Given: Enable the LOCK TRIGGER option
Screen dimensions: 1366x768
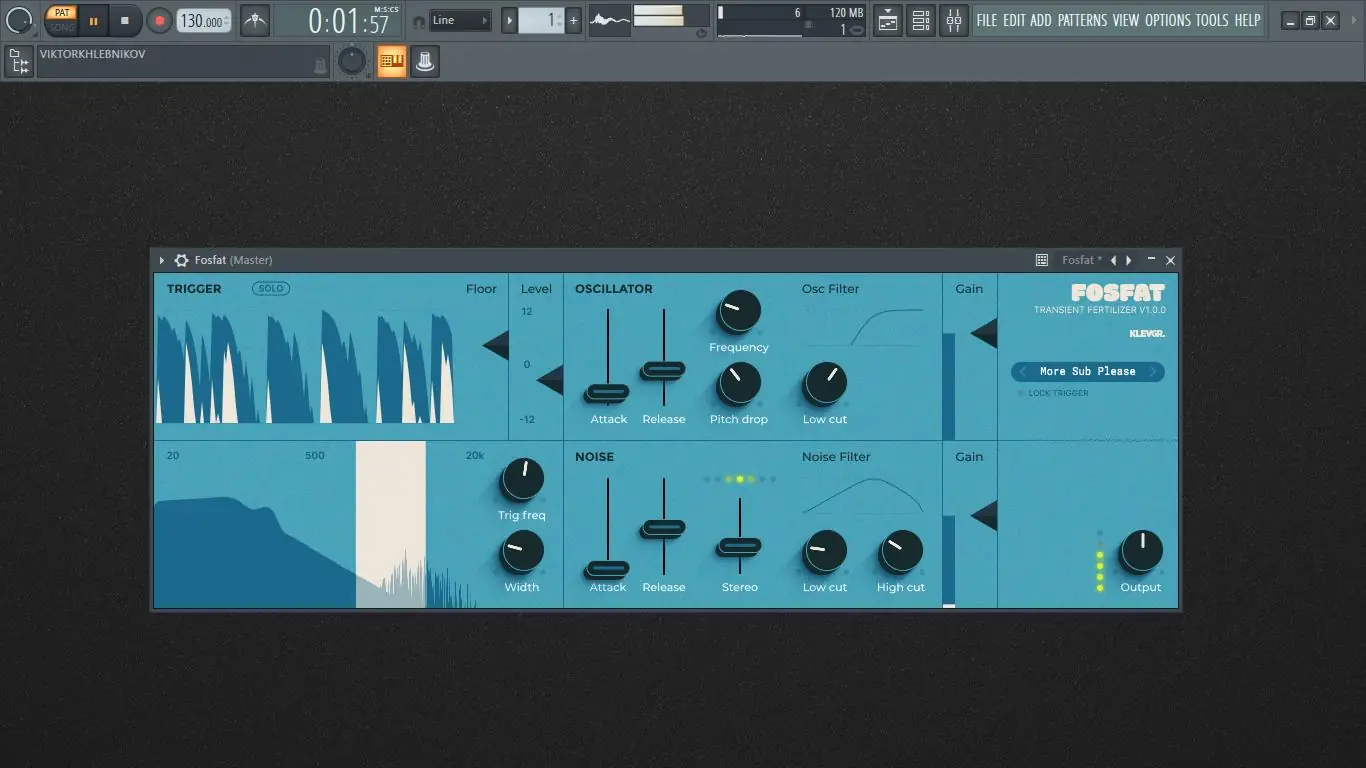Looking at the screenshot, I should (1054, 393).
